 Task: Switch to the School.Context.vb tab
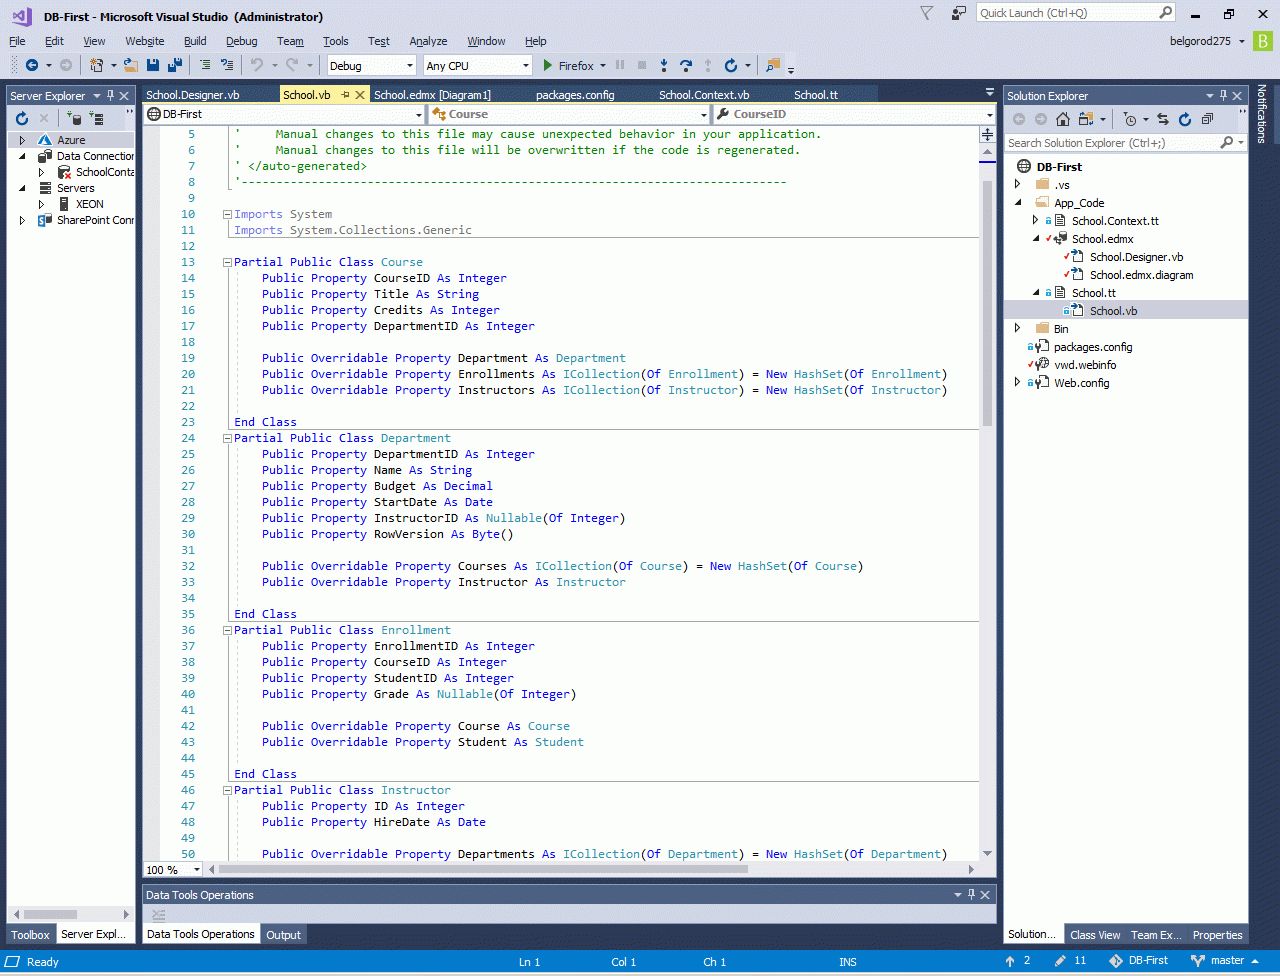click(x=703, y=95)
